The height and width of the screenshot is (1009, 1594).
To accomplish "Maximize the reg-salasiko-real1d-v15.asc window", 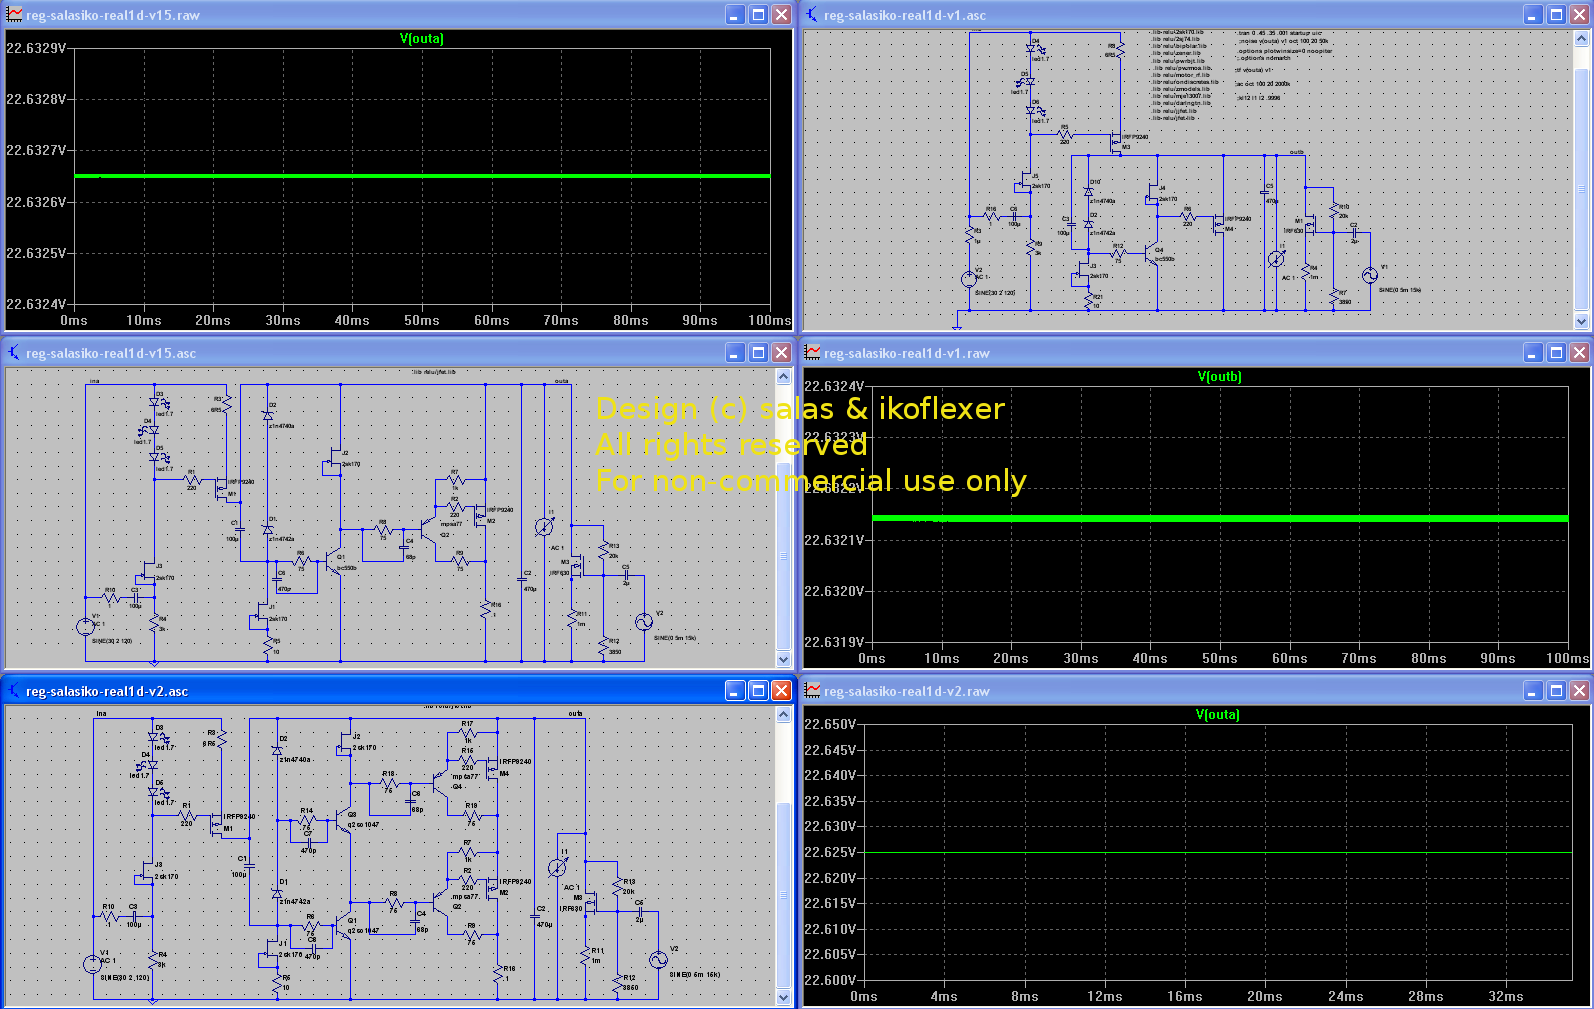I will tap(758, 353).
